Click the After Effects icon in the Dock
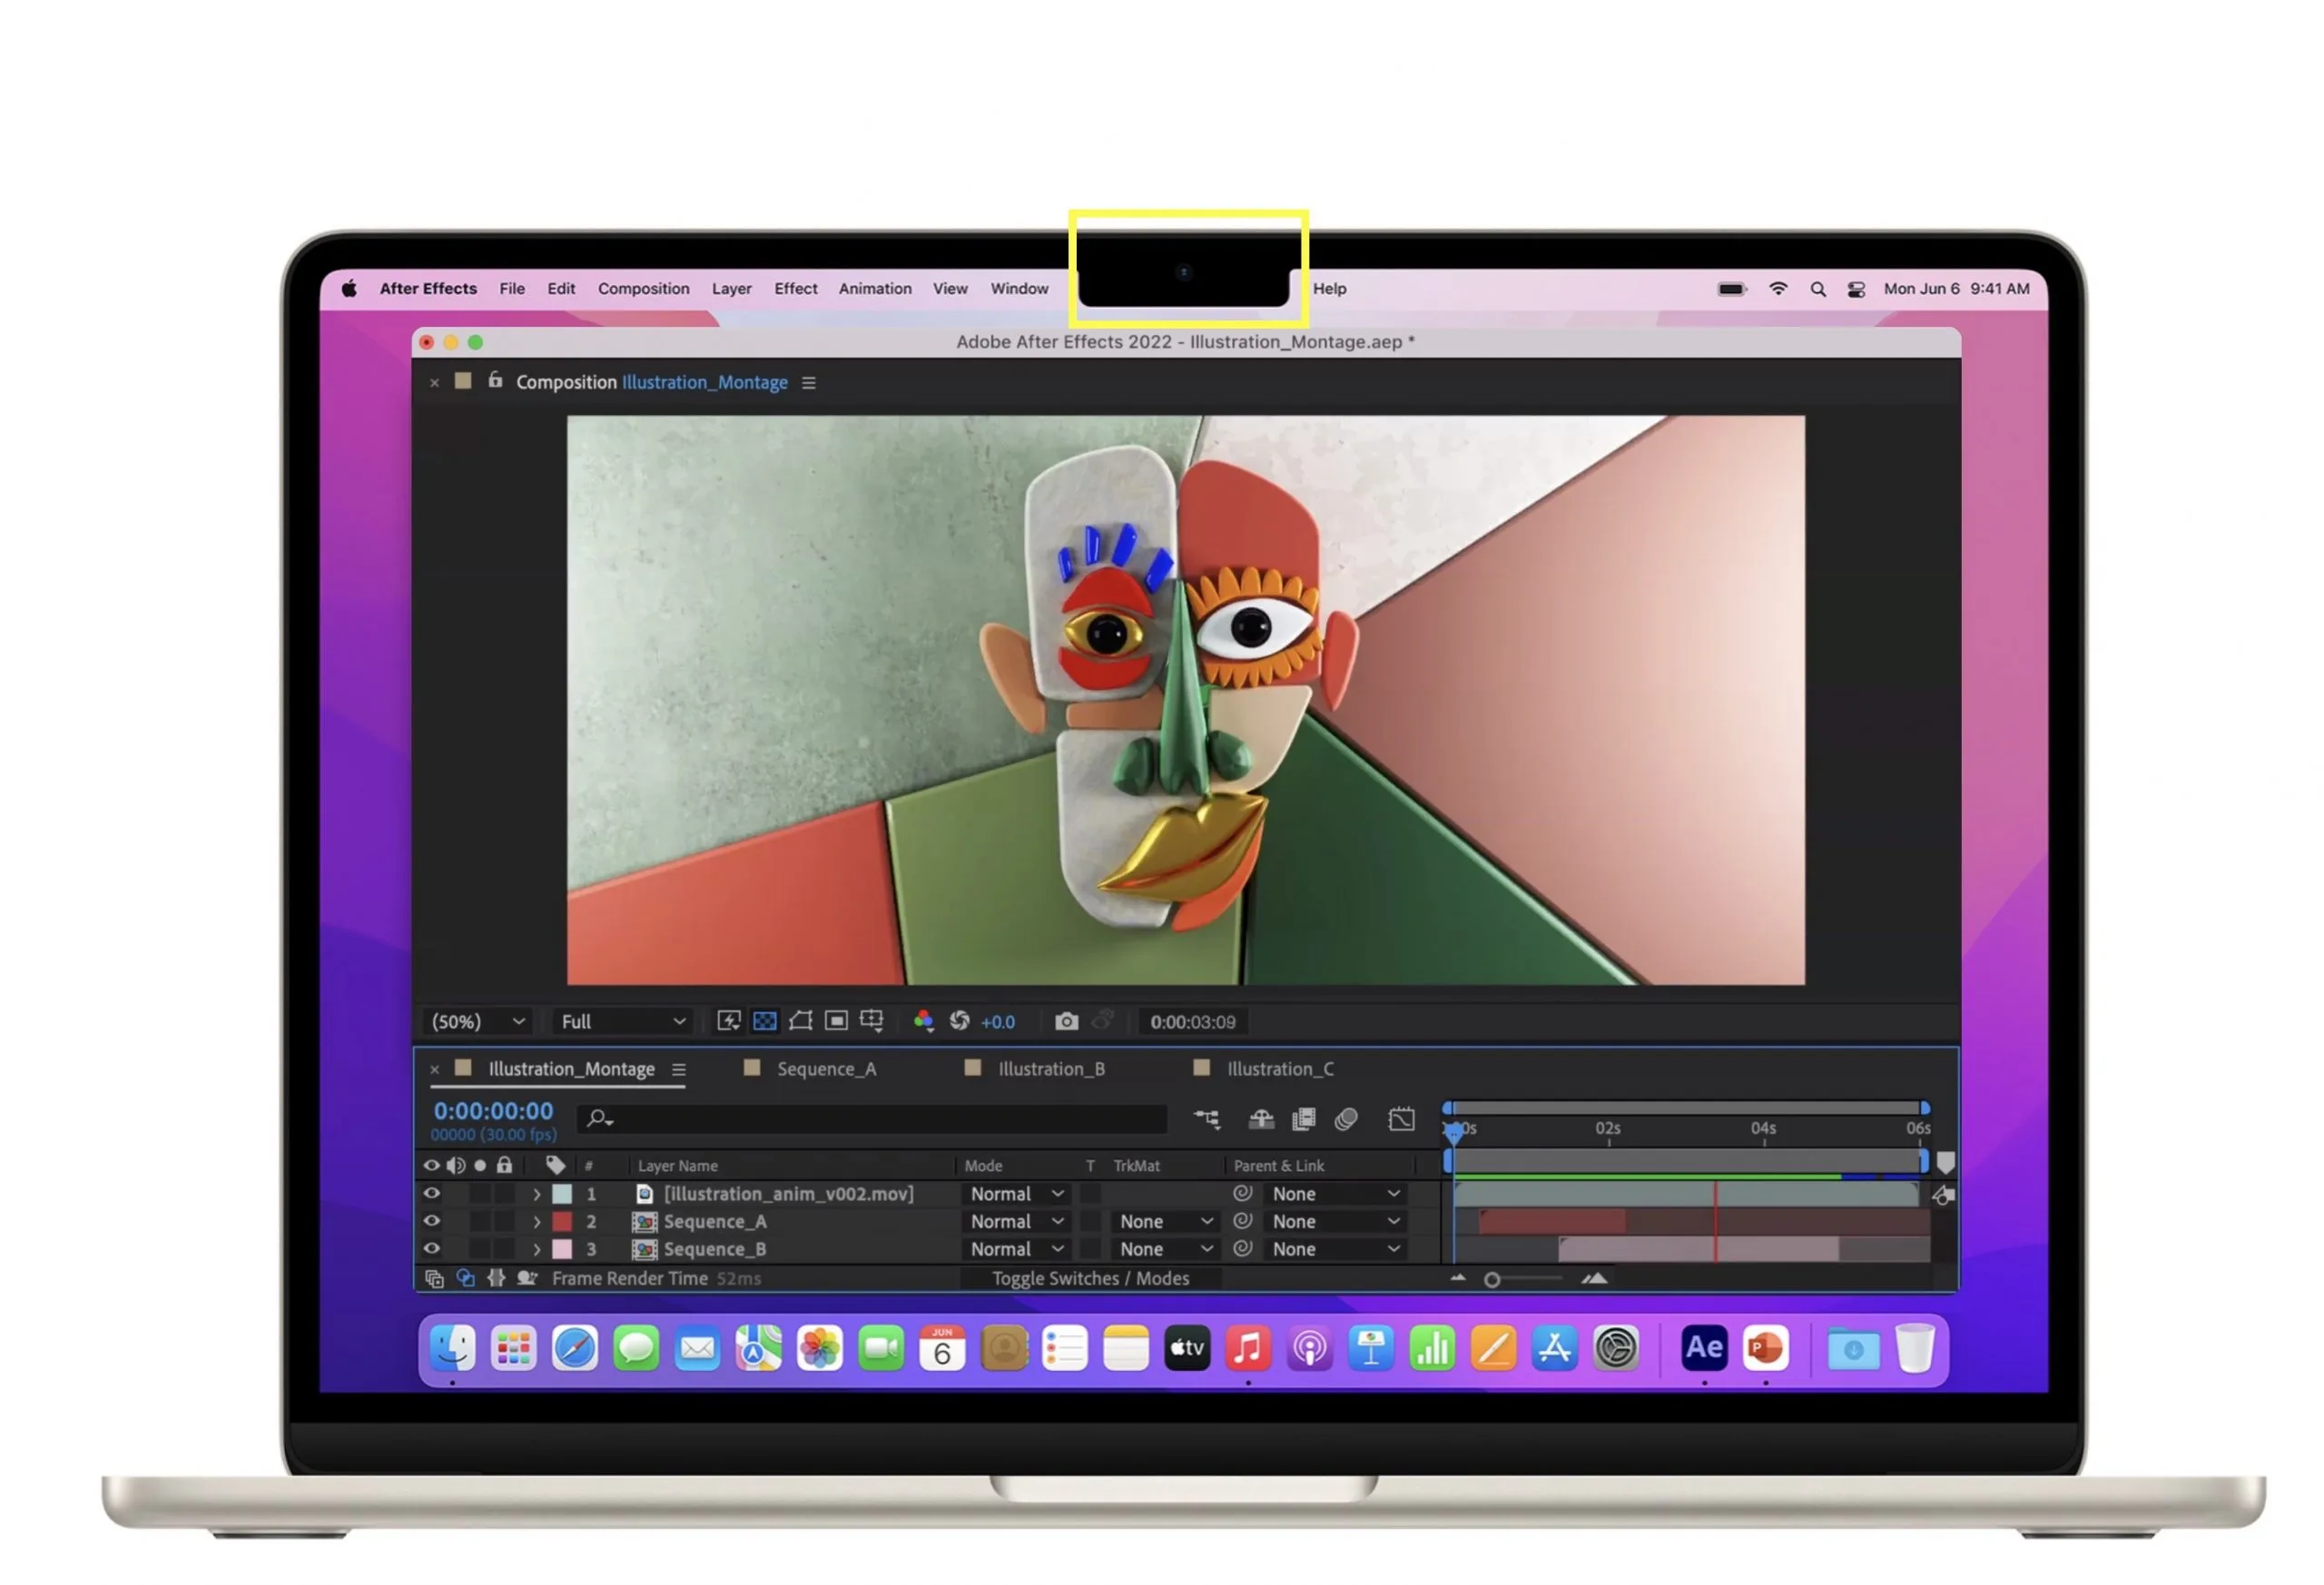 pyautogui.click(x=1704, y=1350)
